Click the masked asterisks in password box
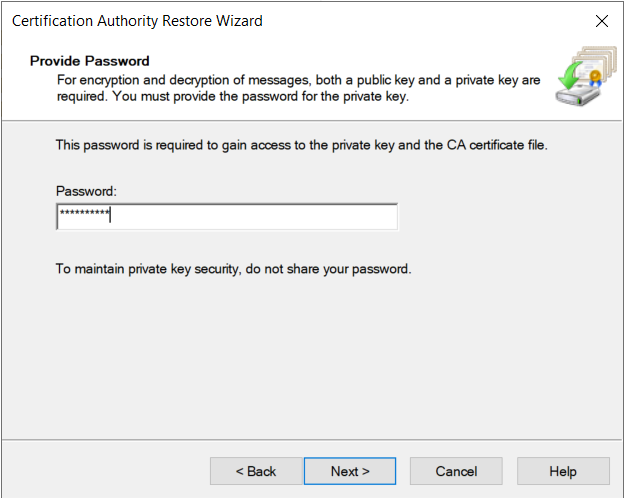 (x=84, y=213)
